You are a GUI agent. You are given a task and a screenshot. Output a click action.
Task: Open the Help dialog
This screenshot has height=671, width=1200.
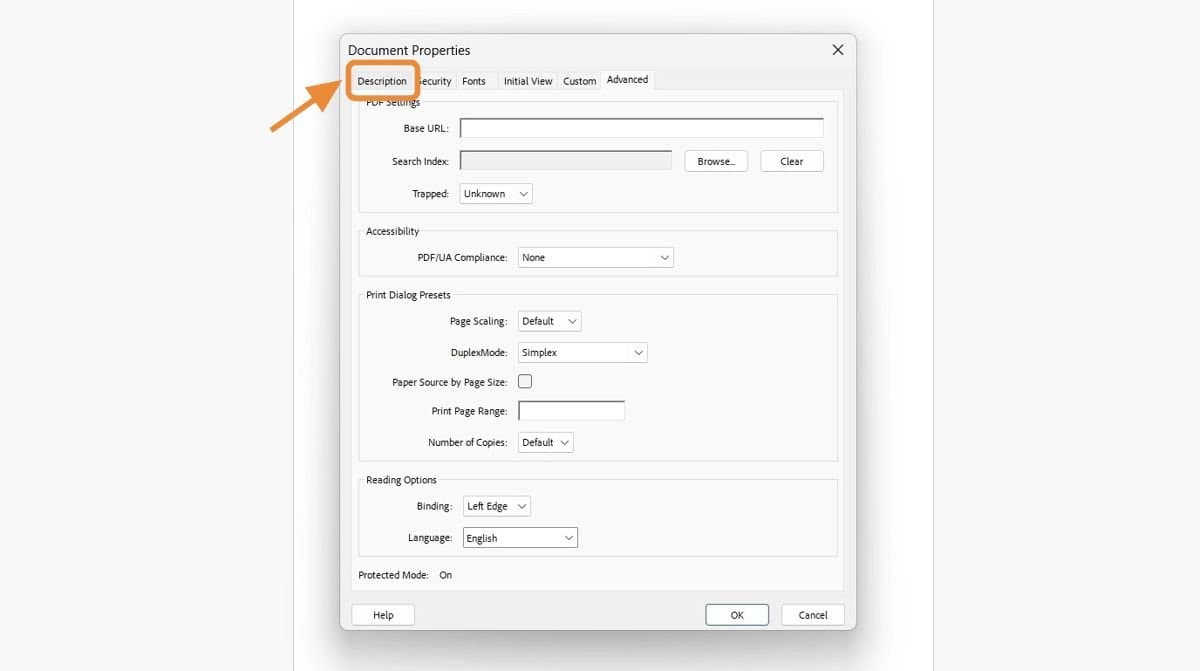382,614
